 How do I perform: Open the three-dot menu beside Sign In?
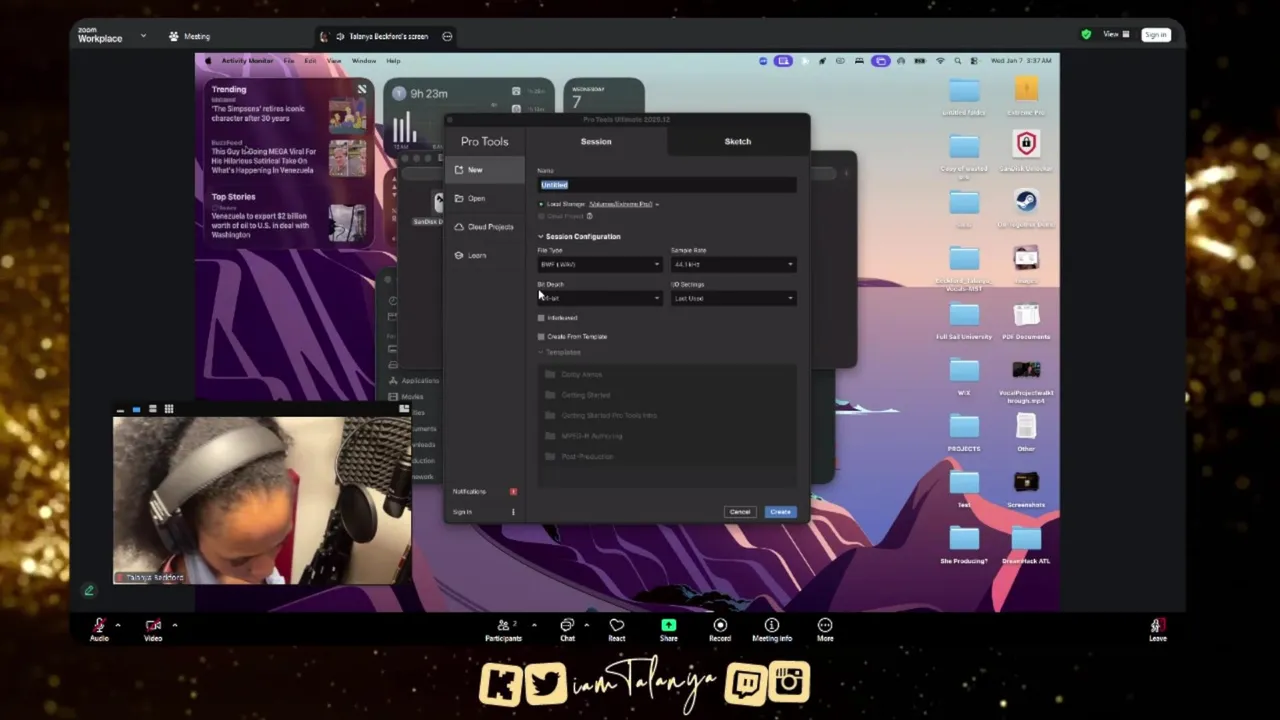tap(513, 512)
